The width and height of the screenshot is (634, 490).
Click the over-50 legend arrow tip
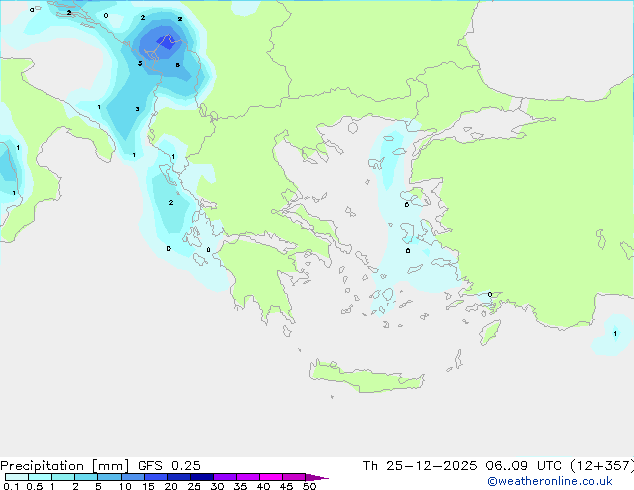tap(317, 477)
